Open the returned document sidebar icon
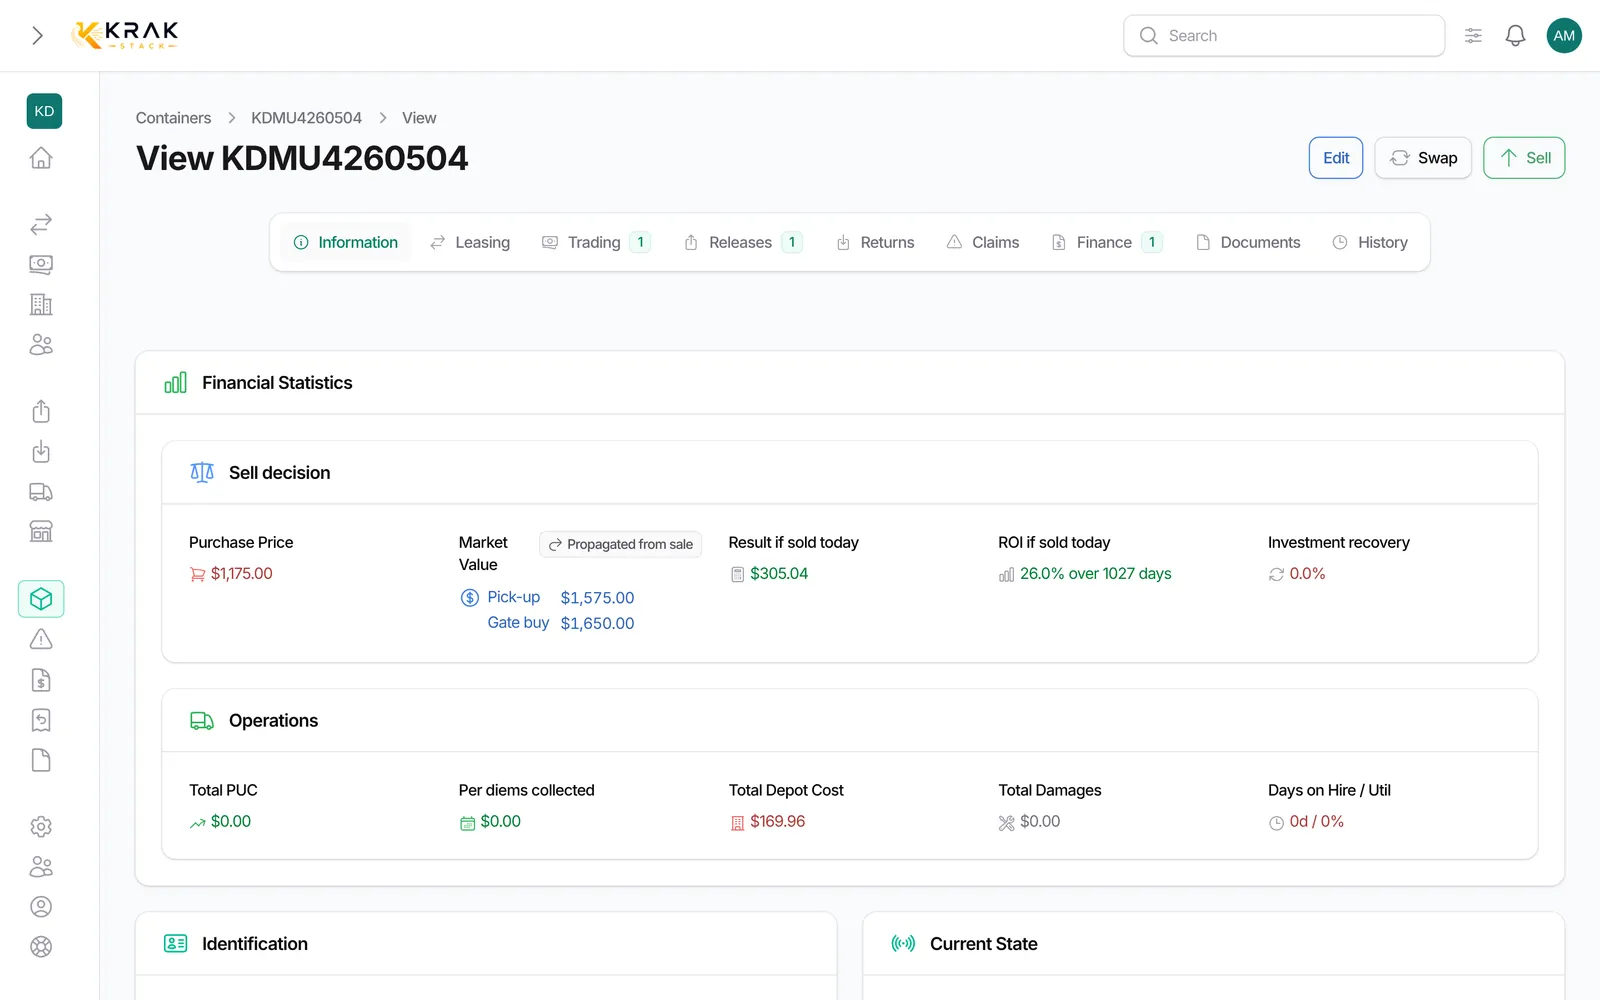This screenshot has height=1000, width=1600. tap(41, 720)
